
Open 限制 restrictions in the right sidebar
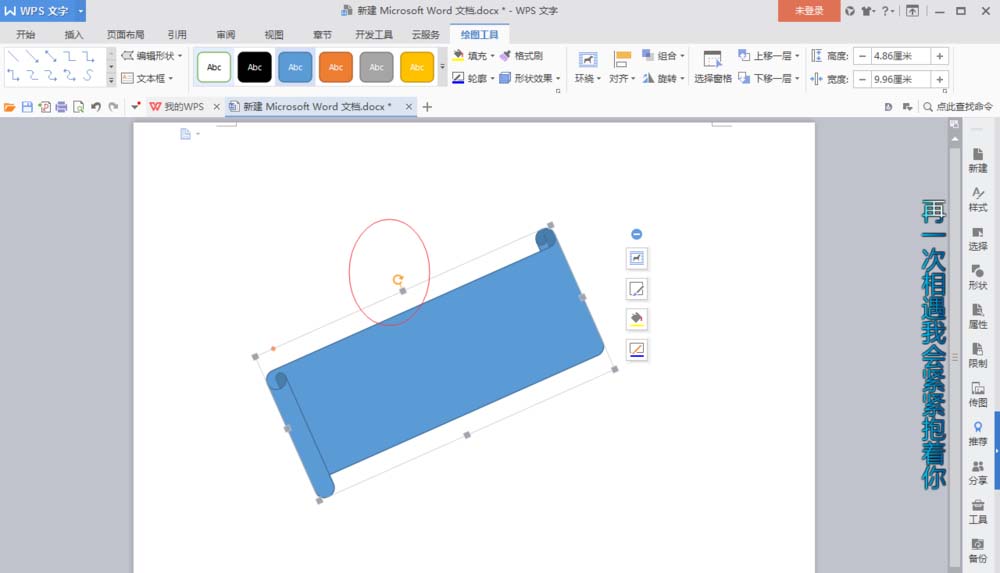click(x=978, y=355)
